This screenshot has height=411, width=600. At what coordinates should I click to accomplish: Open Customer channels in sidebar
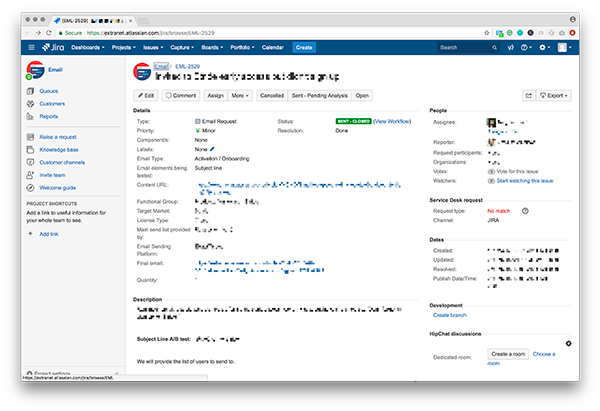click(x=62, y=162)
